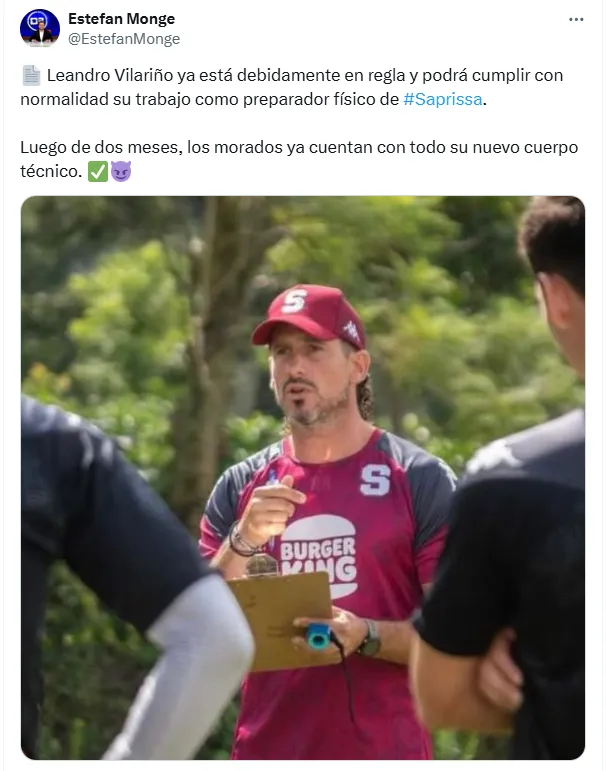The height and width of the screenshot is (771, 606).
Task: Click the wristwatch on the coach's wrist
Action: point(370,638)
